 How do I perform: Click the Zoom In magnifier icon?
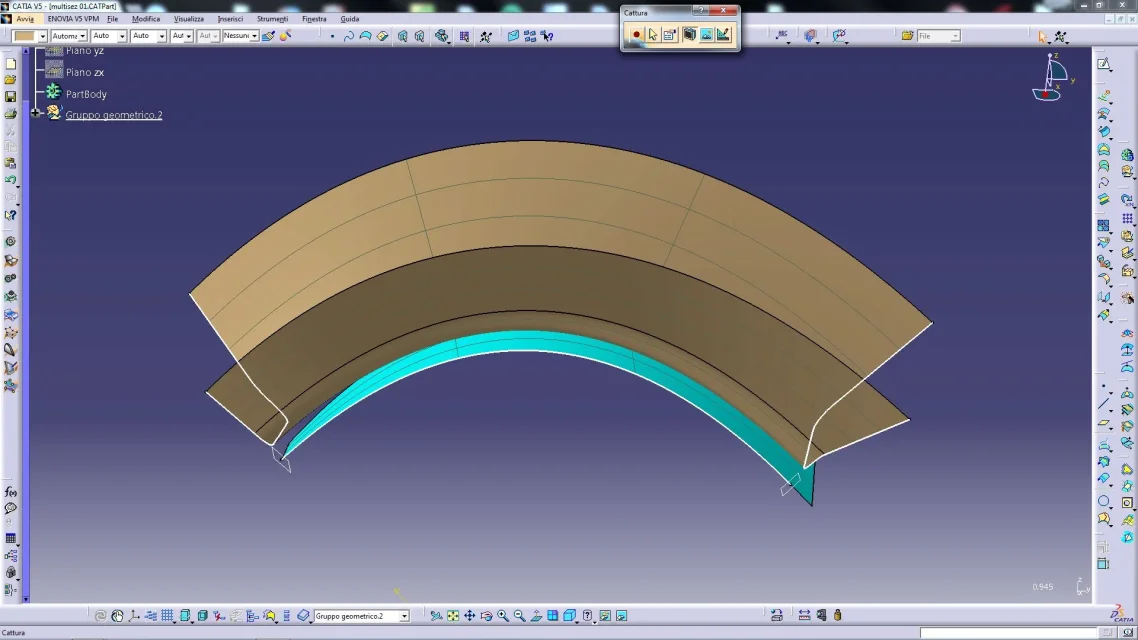(x=503, y=616)
